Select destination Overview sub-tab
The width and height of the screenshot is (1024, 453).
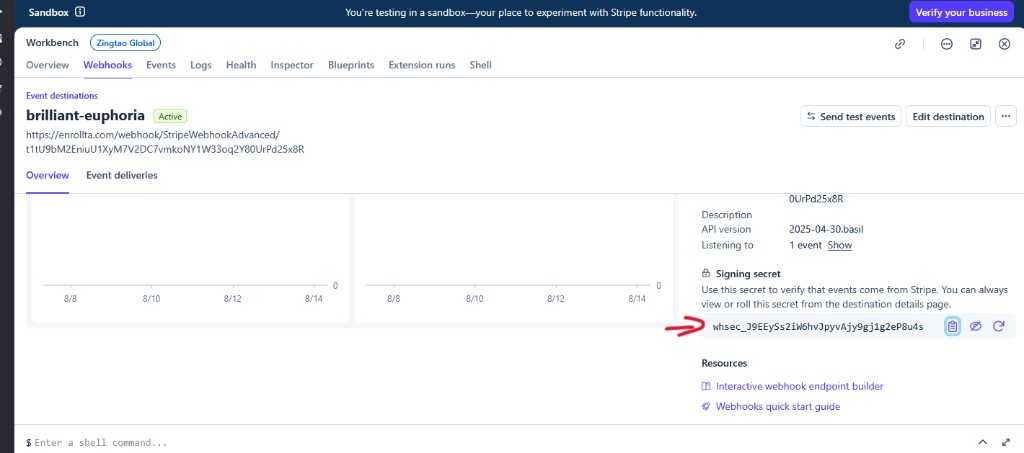[48, 176]
